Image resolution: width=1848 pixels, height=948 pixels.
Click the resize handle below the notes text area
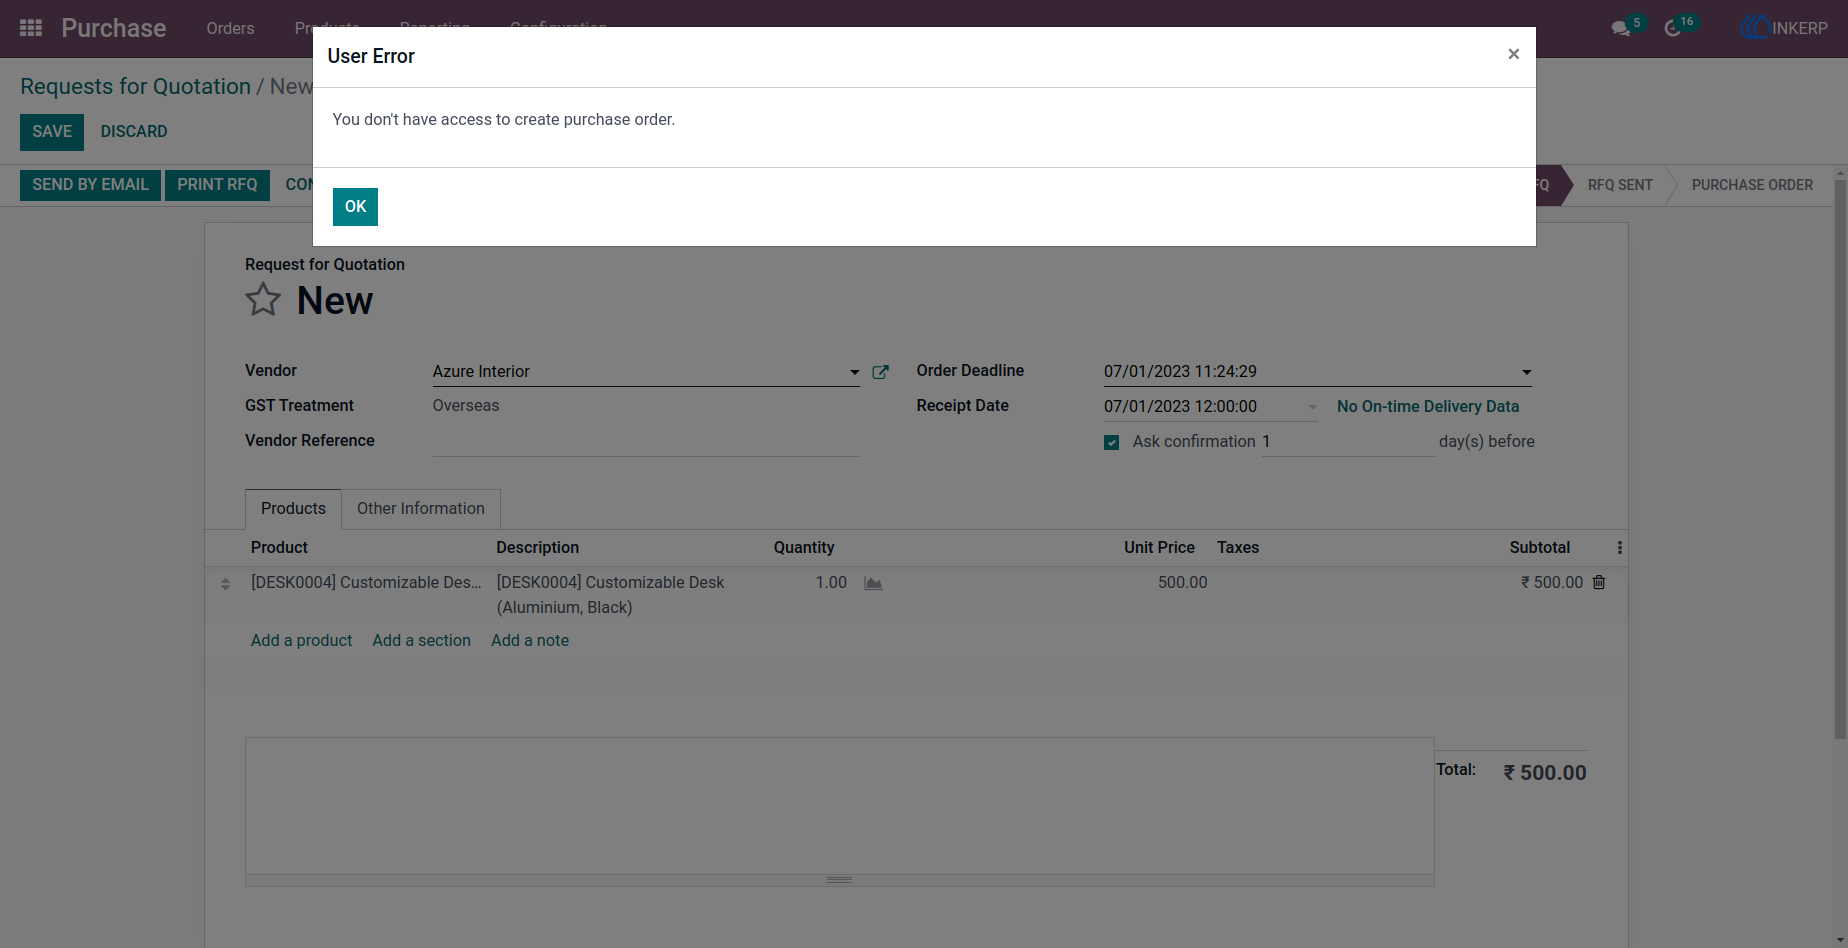(x=839, y=880)
